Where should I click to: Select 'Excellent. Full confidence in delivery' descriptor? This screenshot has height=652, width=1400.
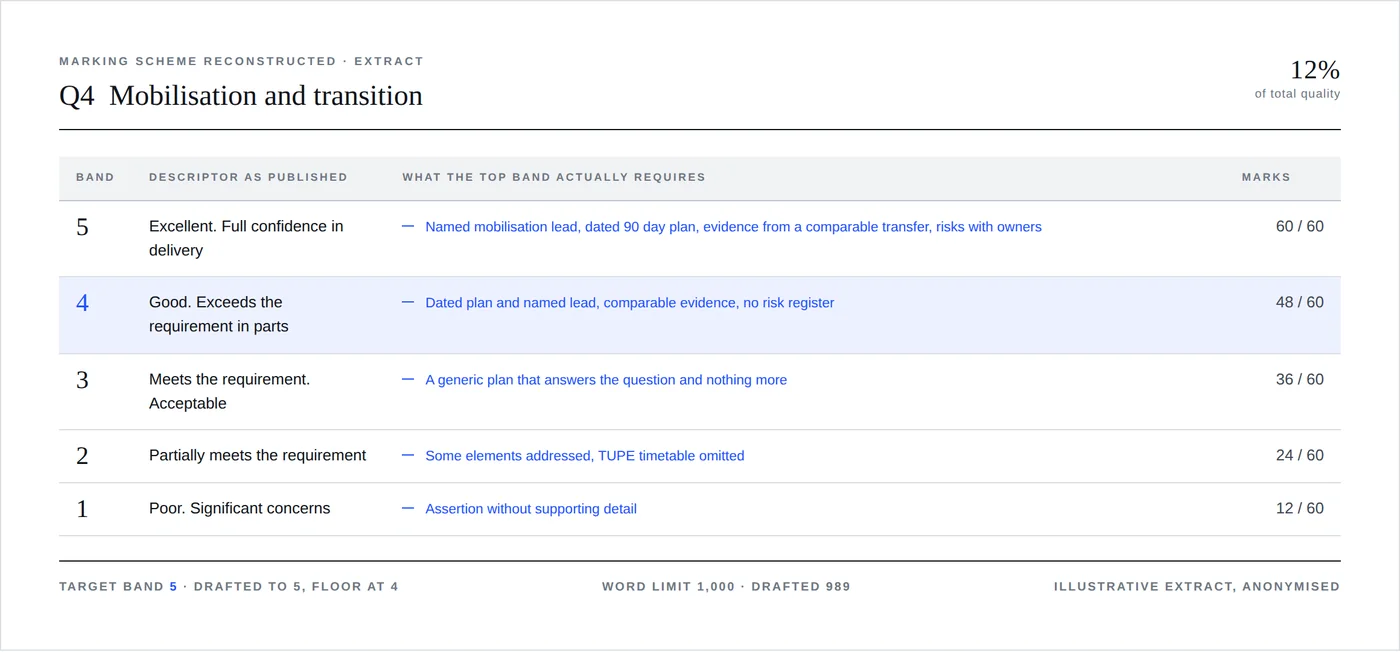point(246,238)
